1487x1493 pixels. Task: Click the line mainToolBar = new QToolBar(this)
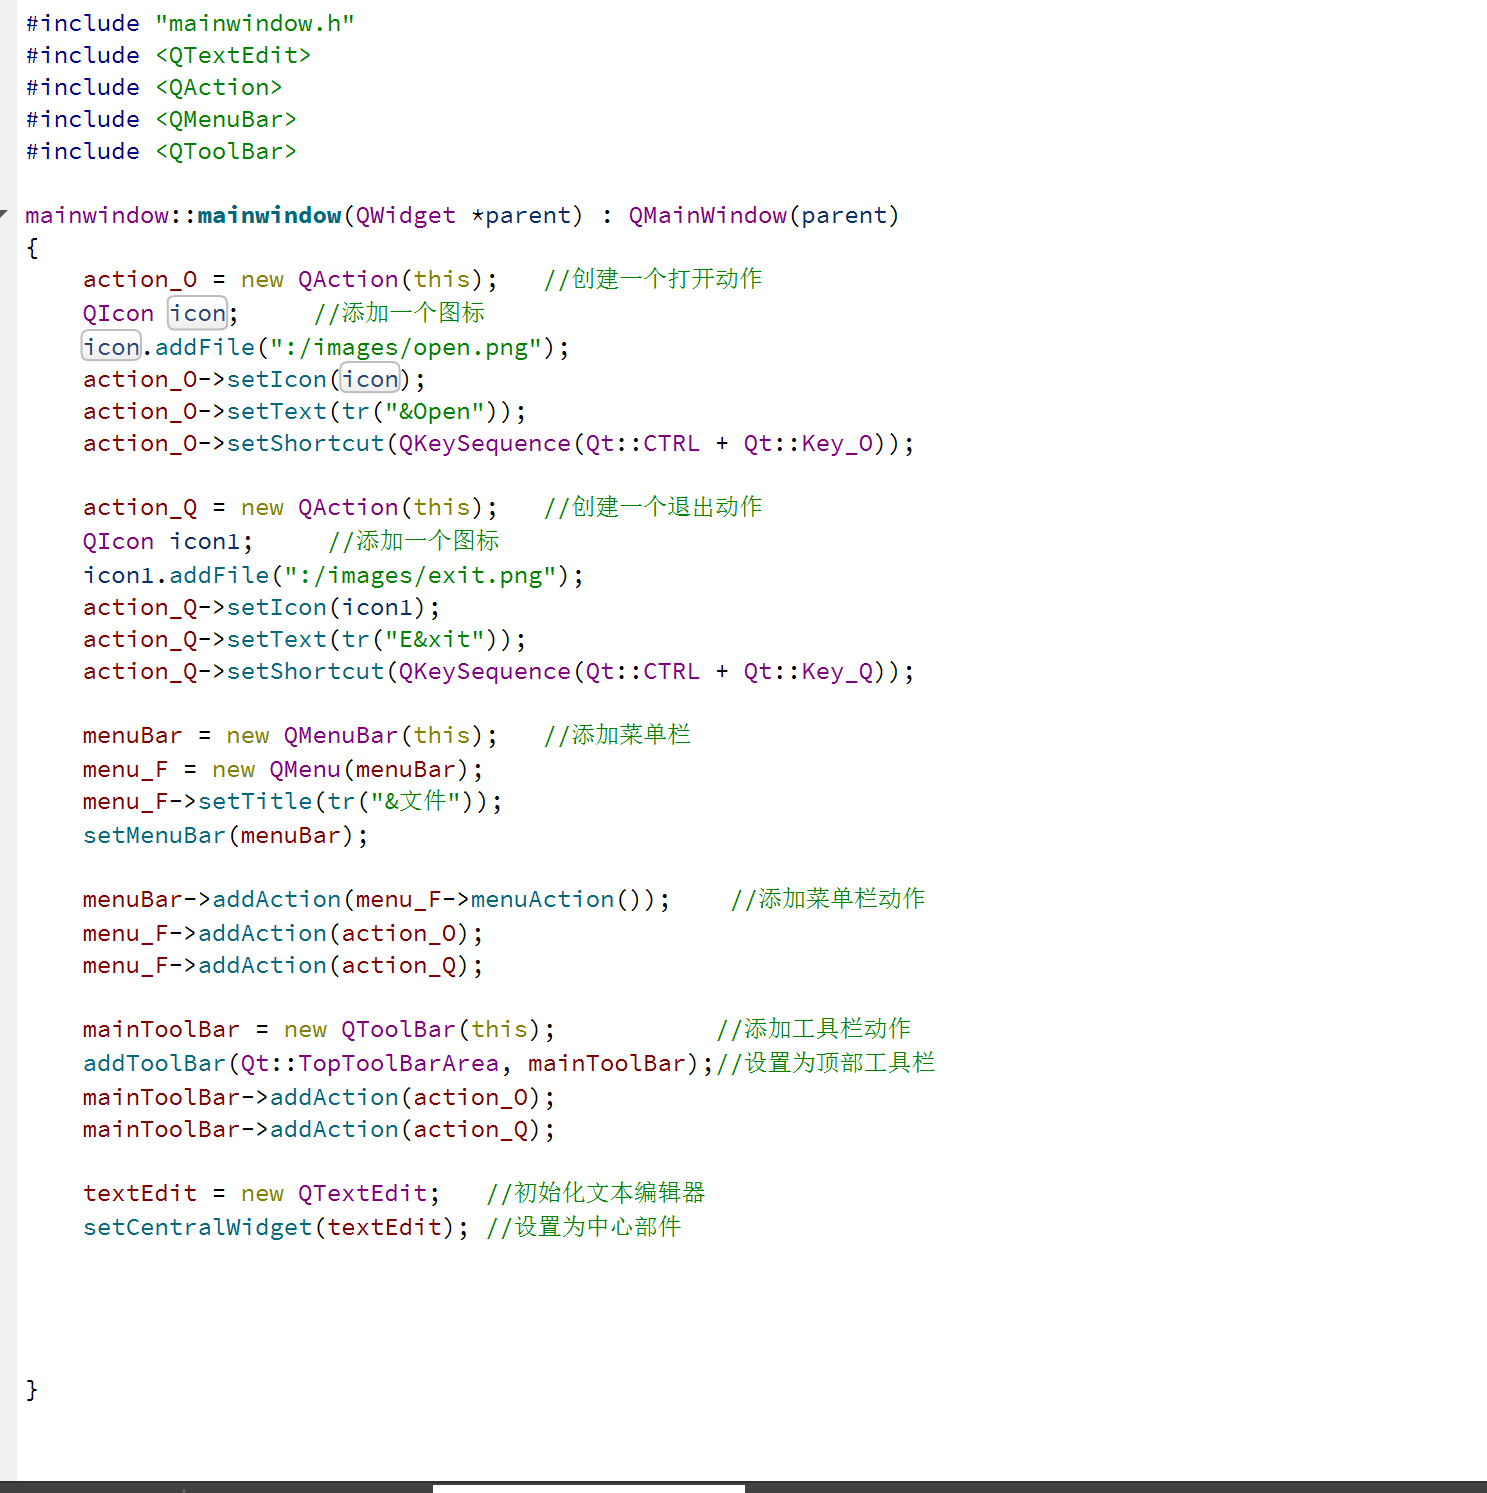319,1029
